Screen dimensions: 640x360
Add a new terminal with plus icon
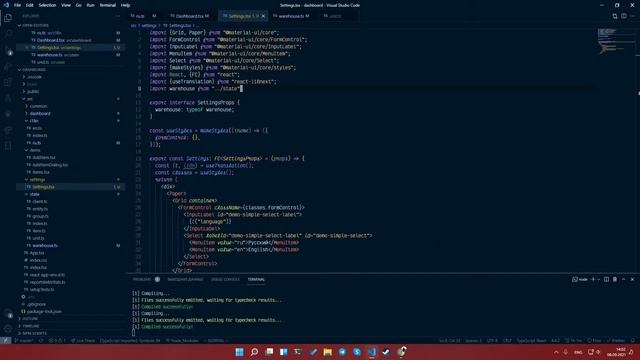tap(593, 279)
